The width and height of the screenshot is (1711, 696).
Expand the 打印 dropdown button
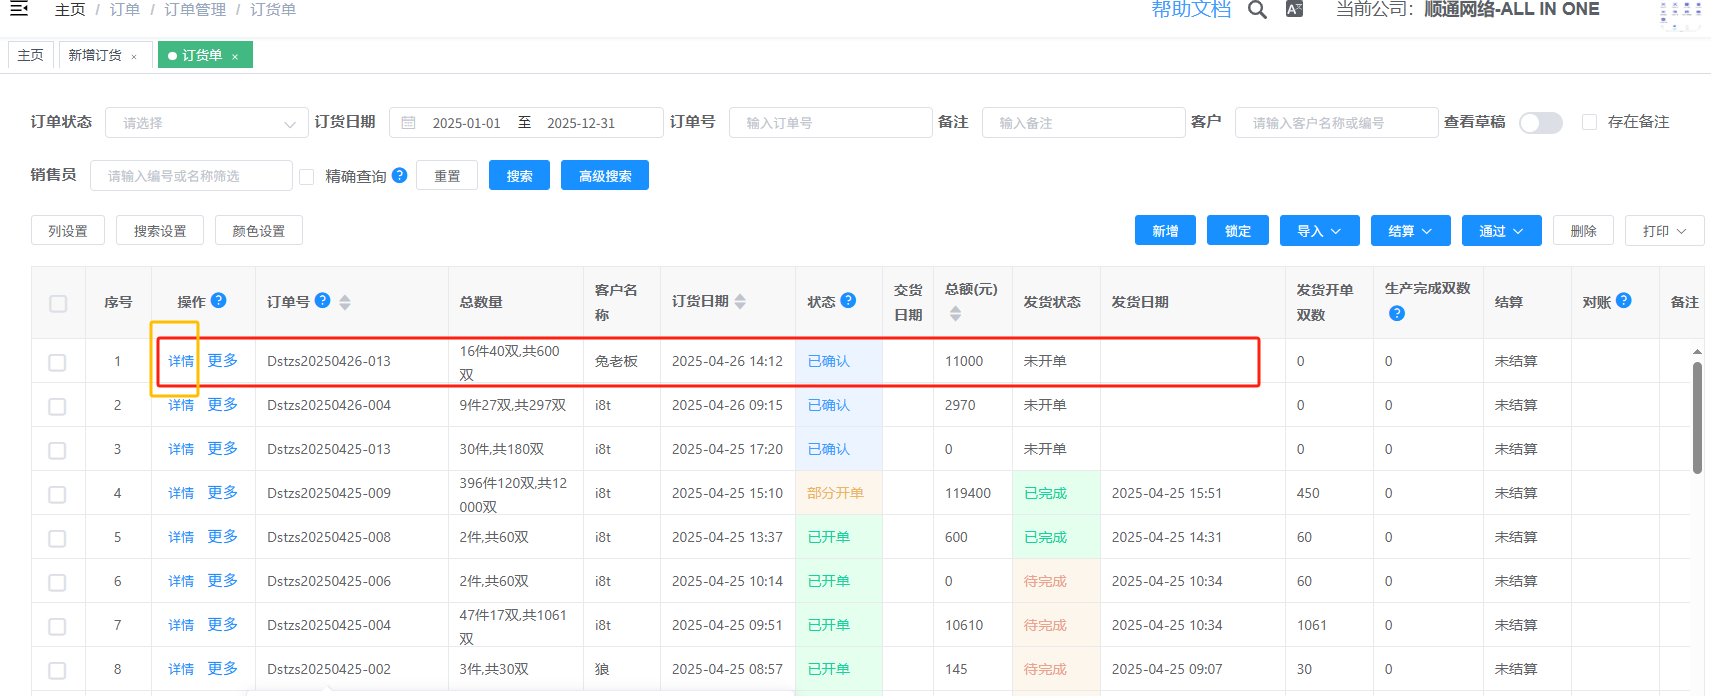(1664, 231)
